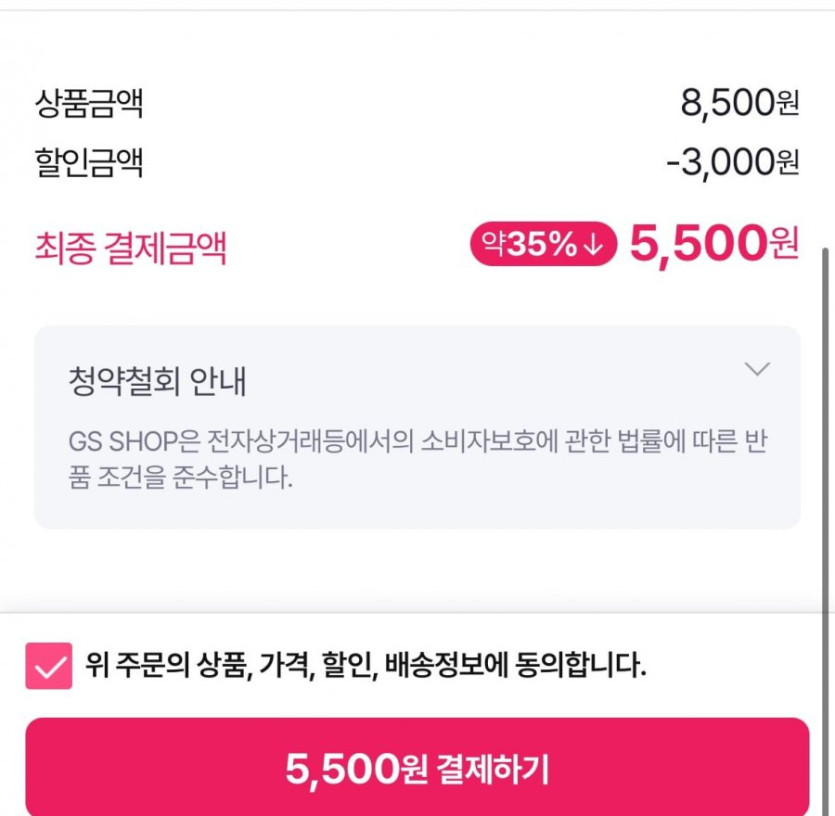835x816 pixels.
Task: Select the 상품금액 label
Action: pyautogui.click(x=89, y=103)
